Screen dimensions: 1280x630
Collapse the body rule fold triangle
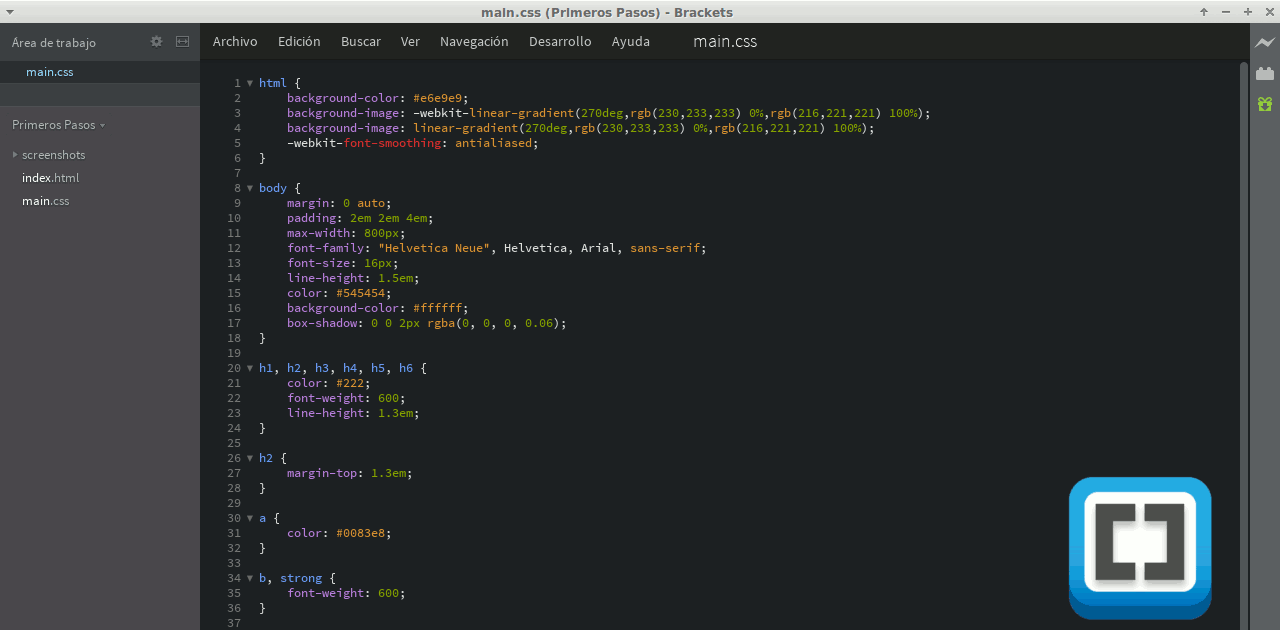250,188
